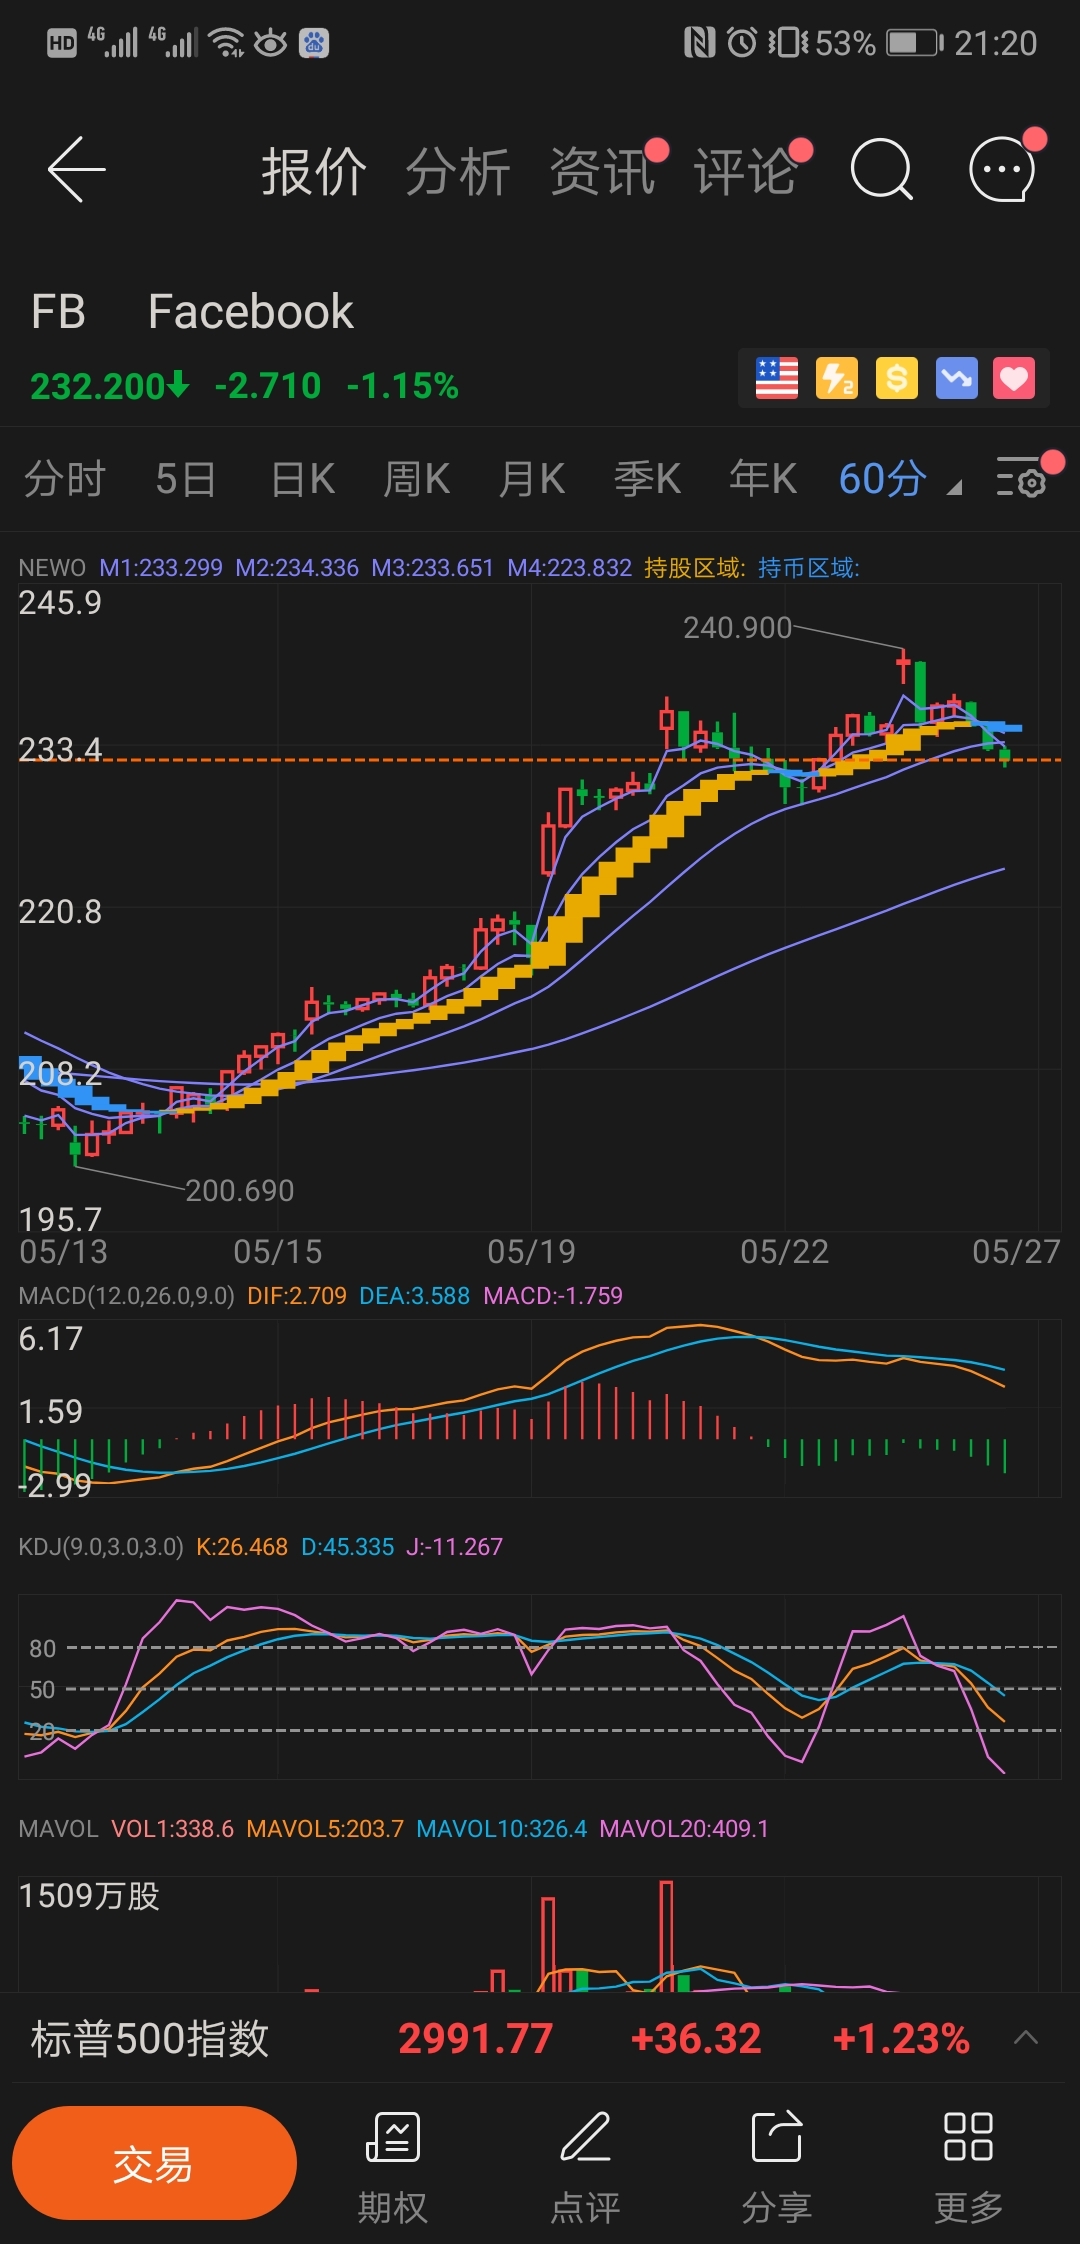Image resolution: width=1080 pixels, height=2244 pixels.
Task: Select the 周K chart period
Action: tap(417, 479)
